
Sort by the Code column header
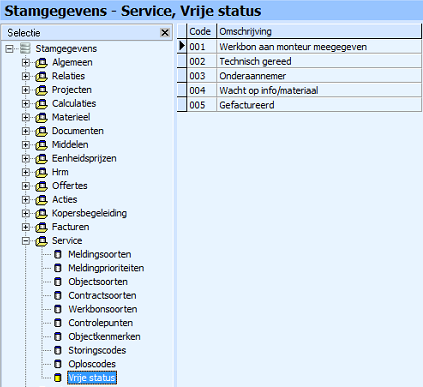202,31
